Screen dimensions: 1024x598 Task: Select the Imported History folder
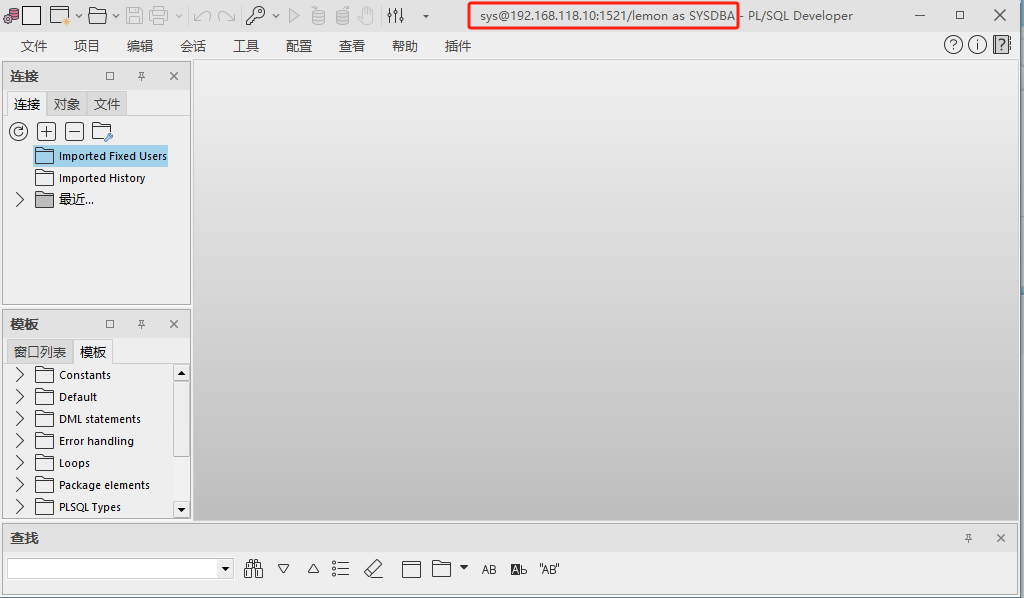pos(90,178)
